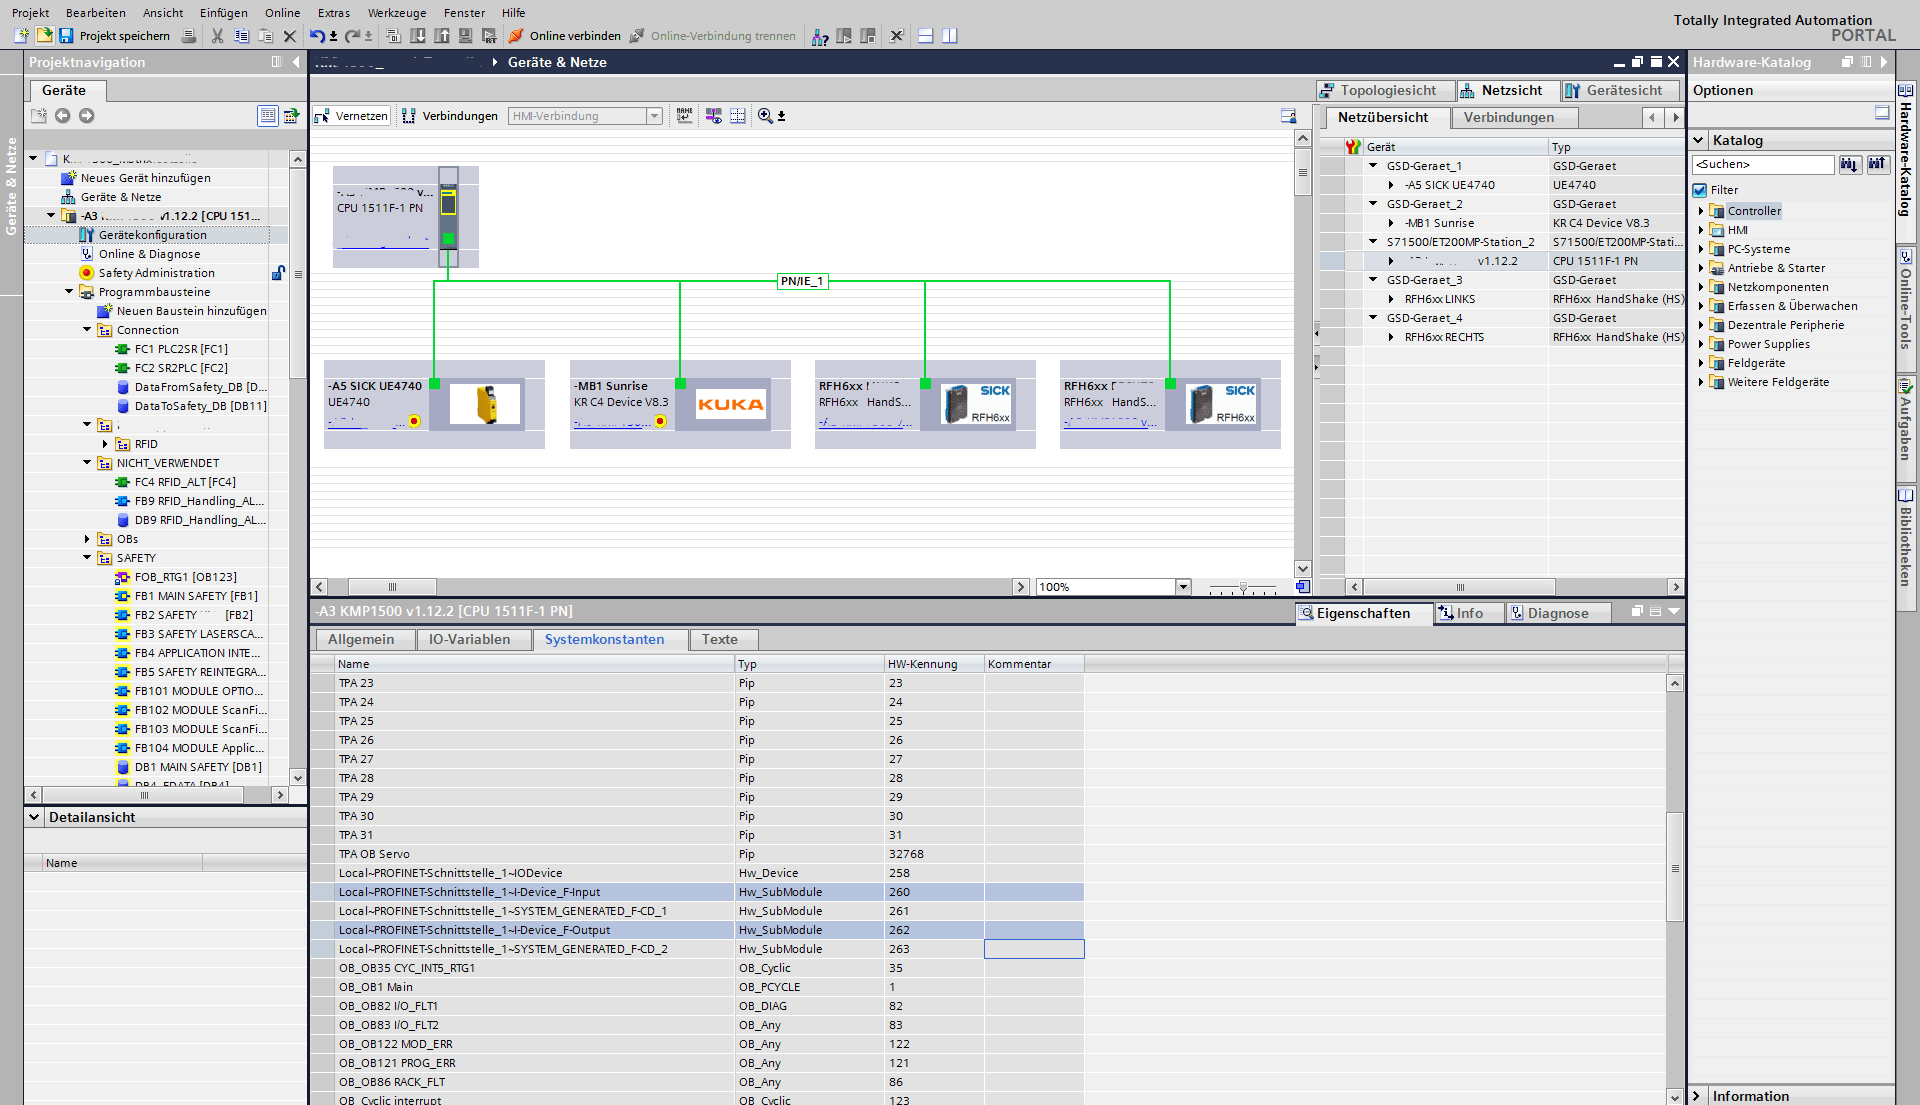
Task: Click the forward arrow in project navigation
Action: (x=87, y=116)
